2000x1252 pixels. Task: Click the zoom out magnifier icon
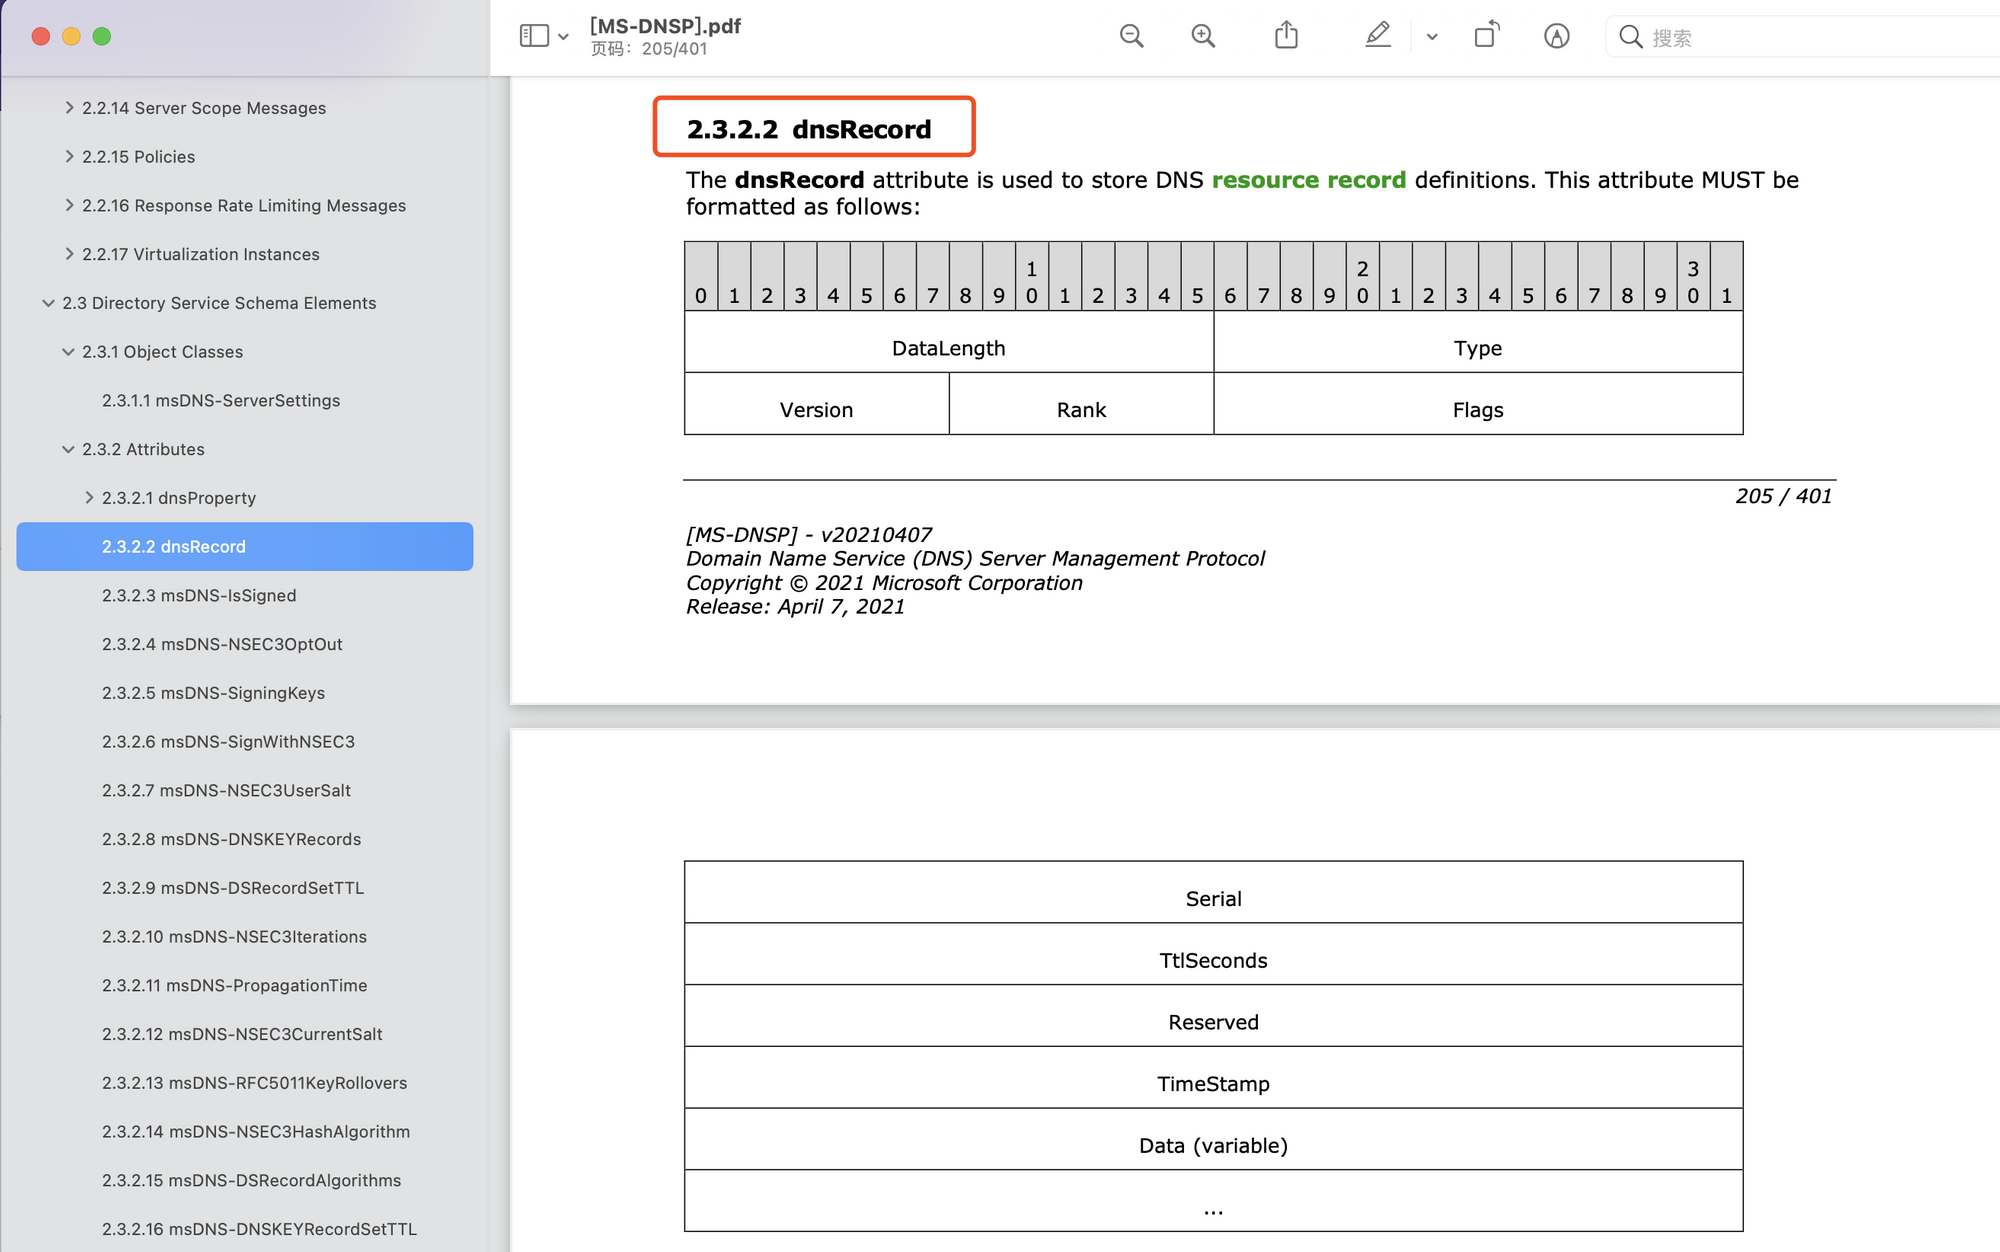tap(1131, 37)
